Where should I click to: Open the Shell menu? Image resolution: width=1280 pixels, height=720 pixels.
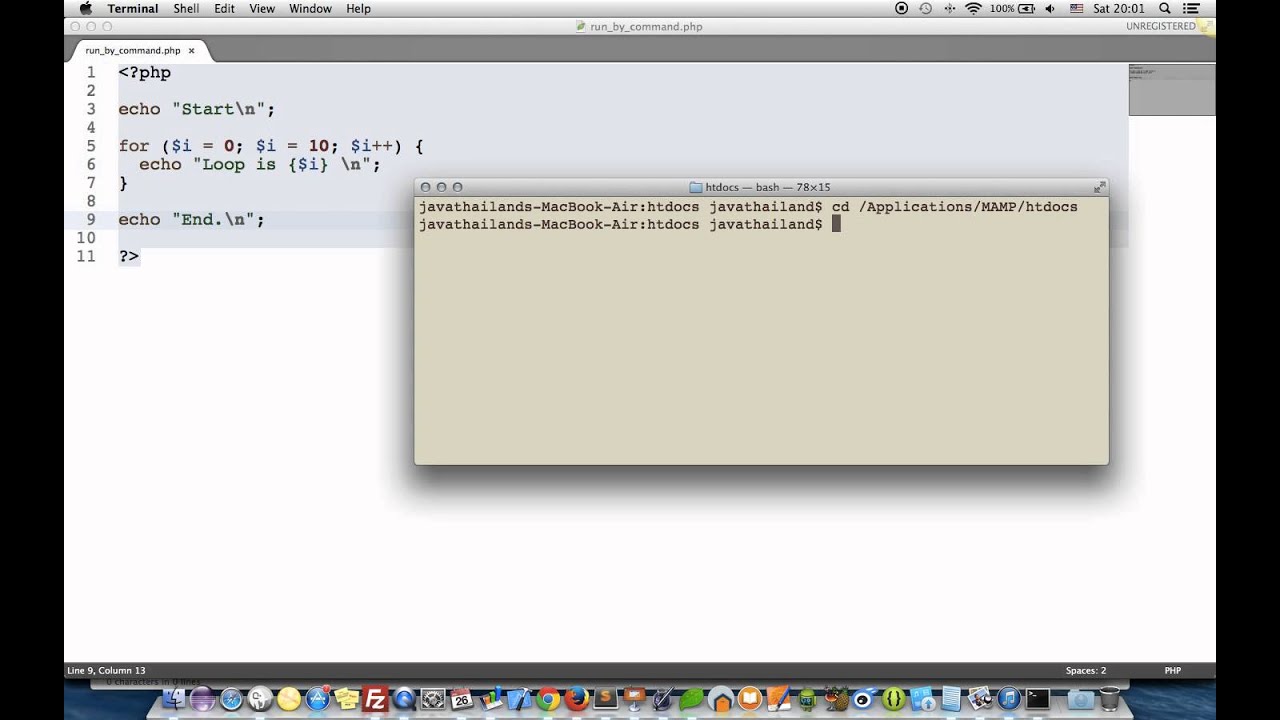(x=186, y=8)
